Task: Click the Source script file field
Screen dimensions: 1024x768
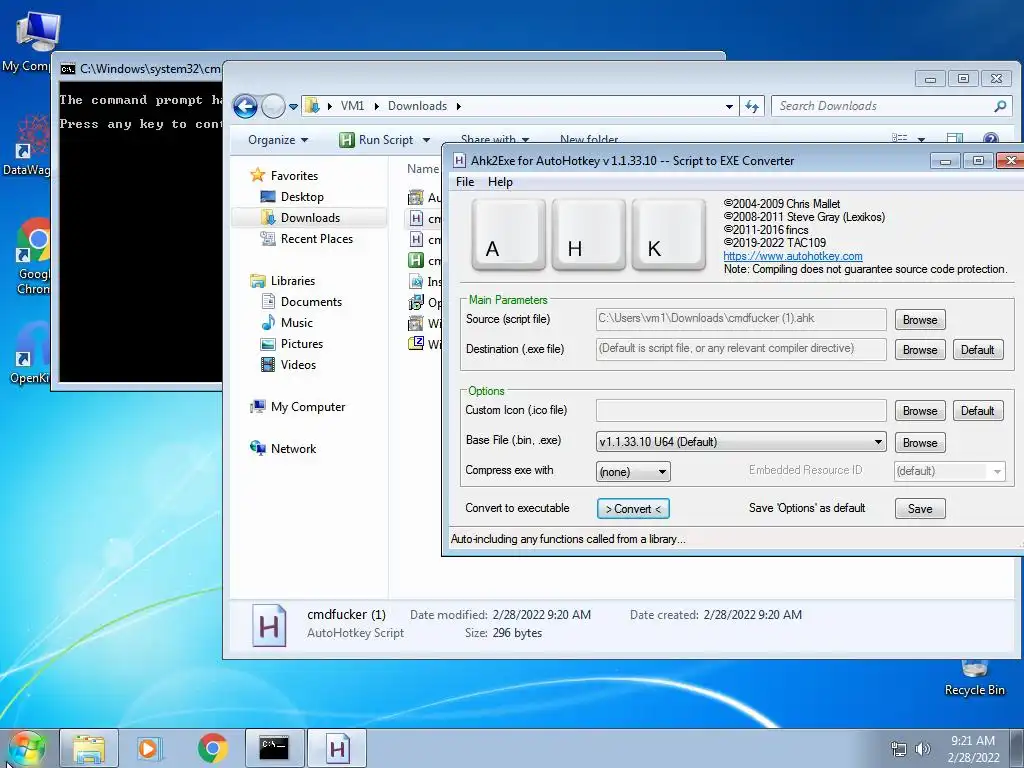Action: (741, 319)
